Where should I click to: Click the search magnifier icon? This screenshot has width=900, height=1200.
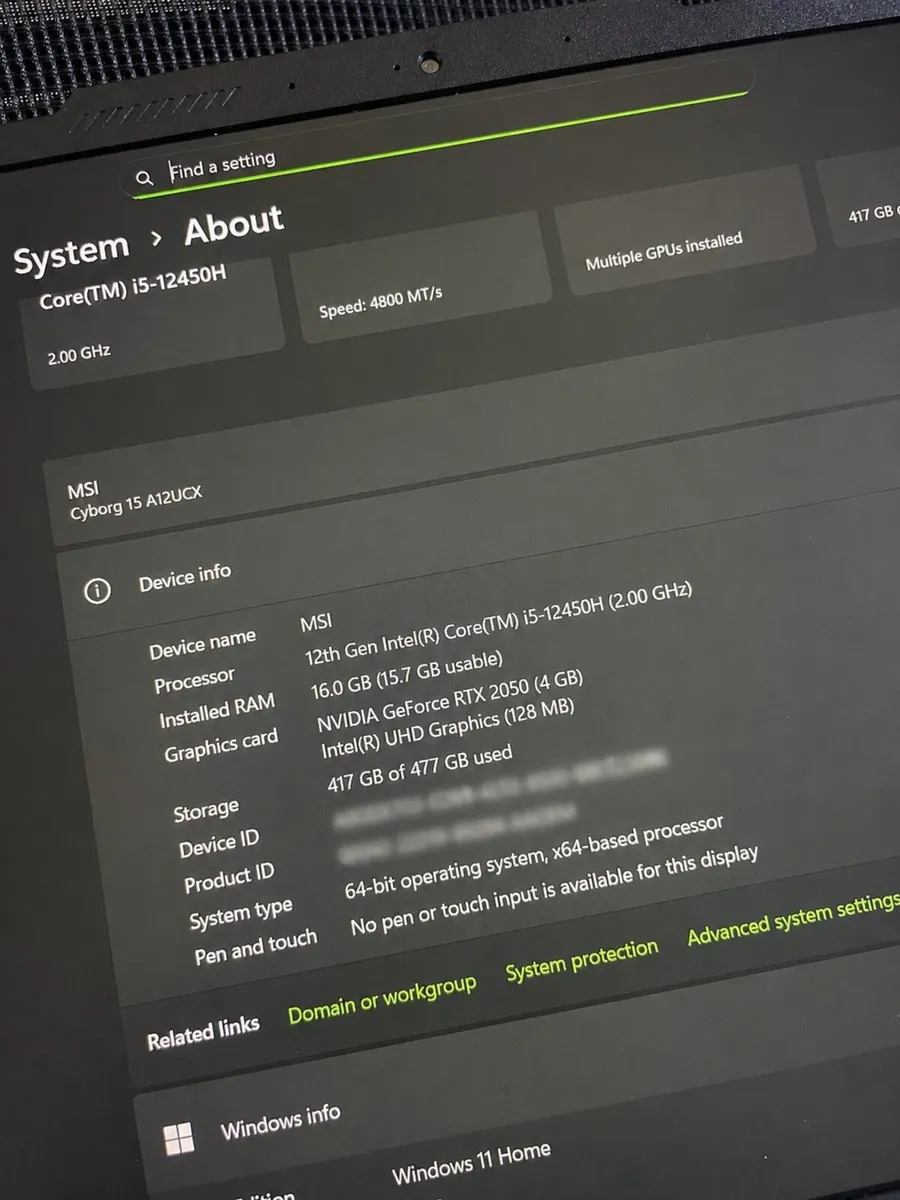pos(145,178)
